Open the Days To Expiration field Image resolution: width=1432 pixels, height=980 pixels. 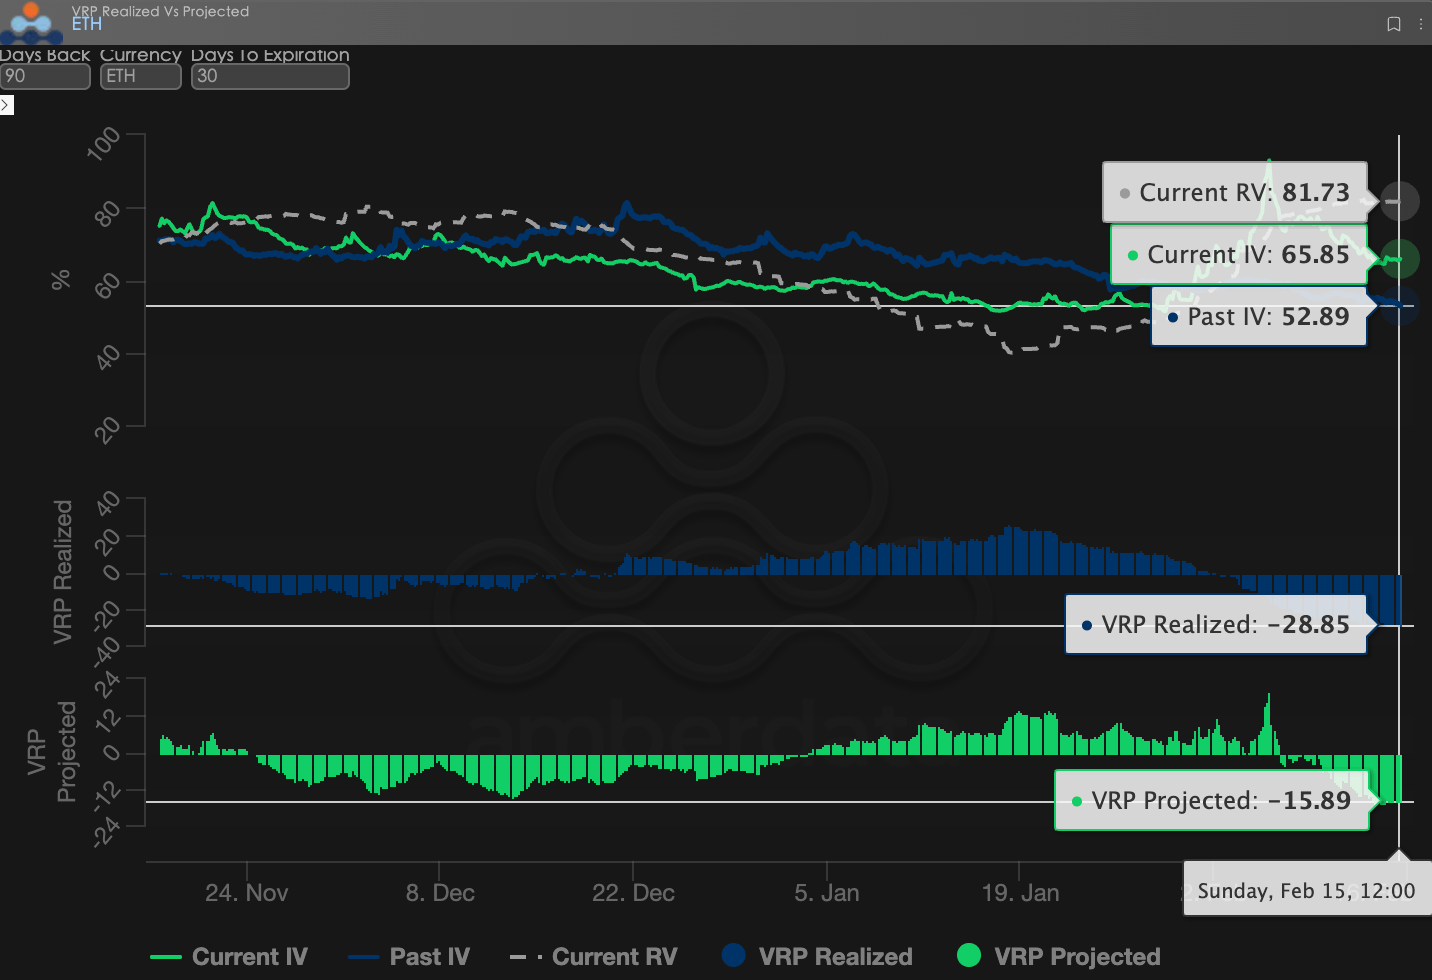pos(270,76)
